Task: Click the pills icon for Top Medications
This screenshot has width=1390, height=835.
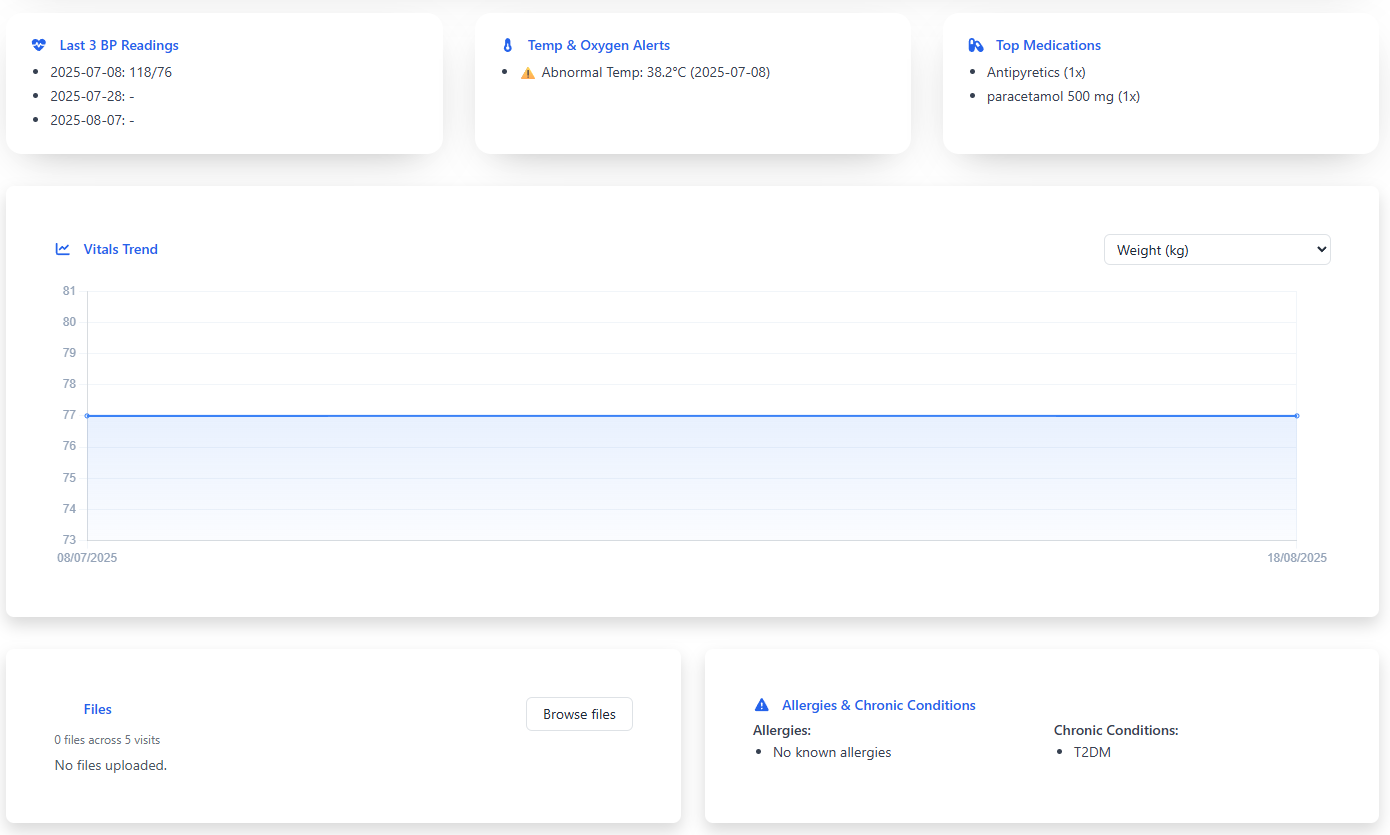Action: coord(976,45)
